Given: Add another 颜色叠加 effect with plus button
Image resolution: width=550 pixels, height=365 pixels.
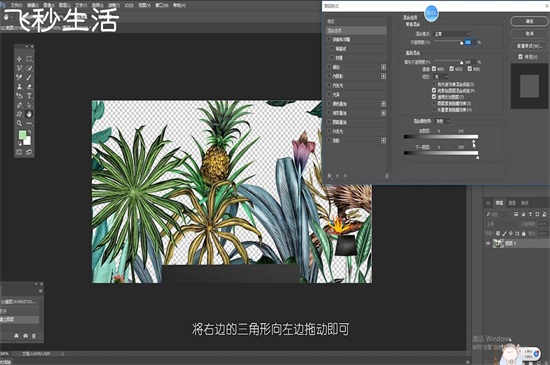Looking at the screenshot, I should click(383, 103).
